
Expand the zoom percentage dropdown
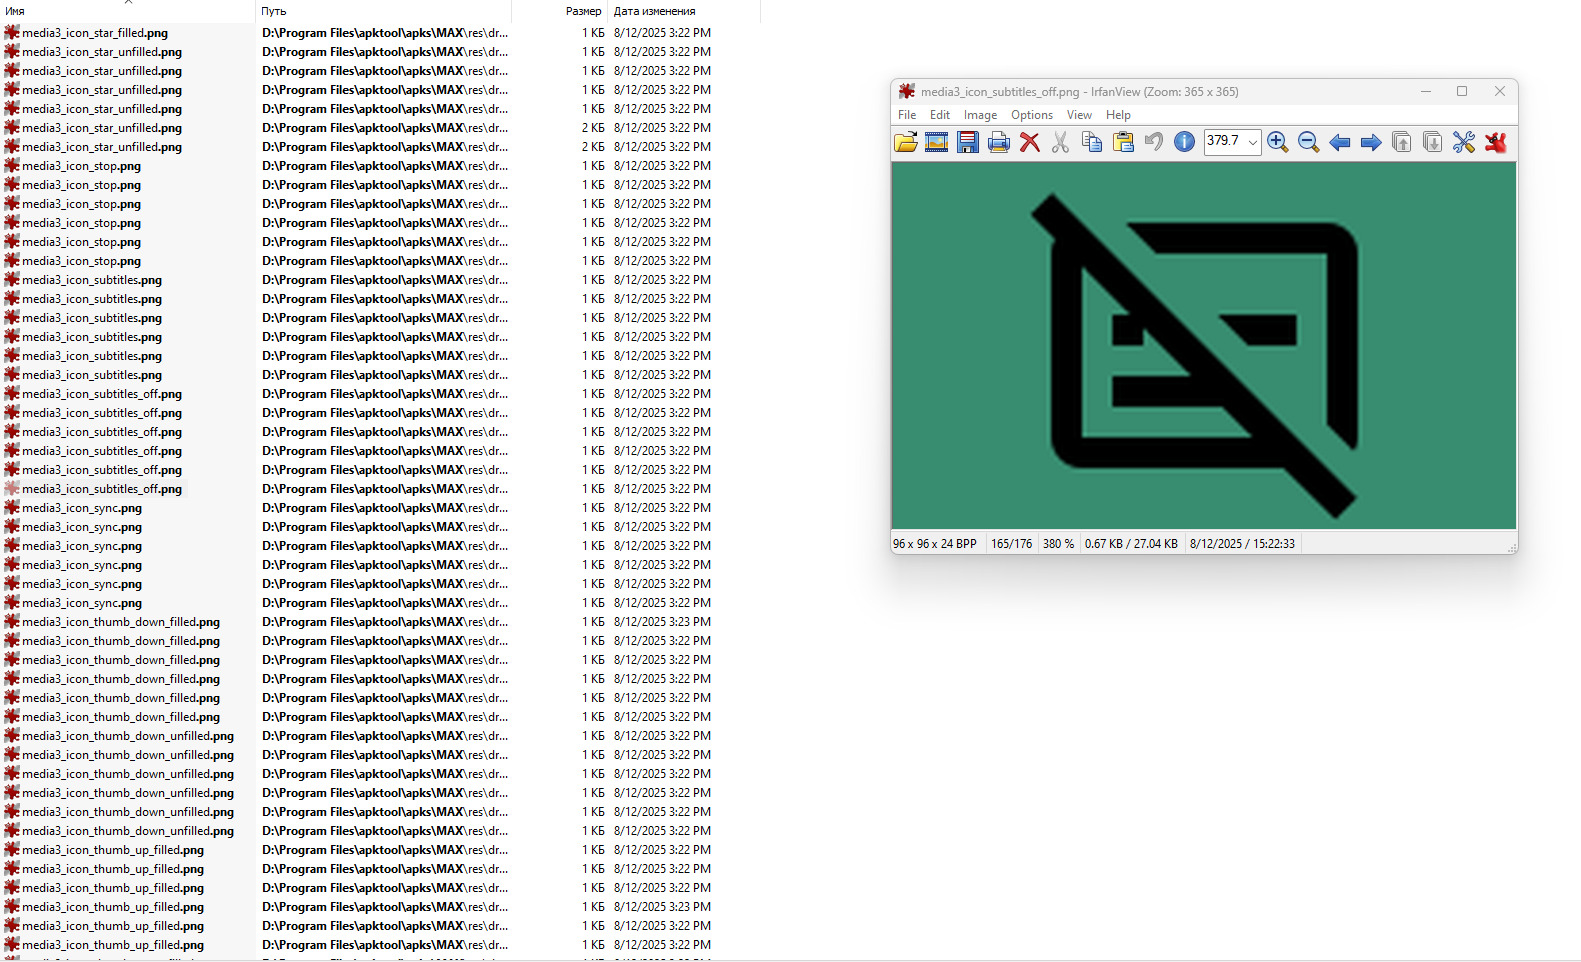pyautogui.click(x=1252, y=142)
